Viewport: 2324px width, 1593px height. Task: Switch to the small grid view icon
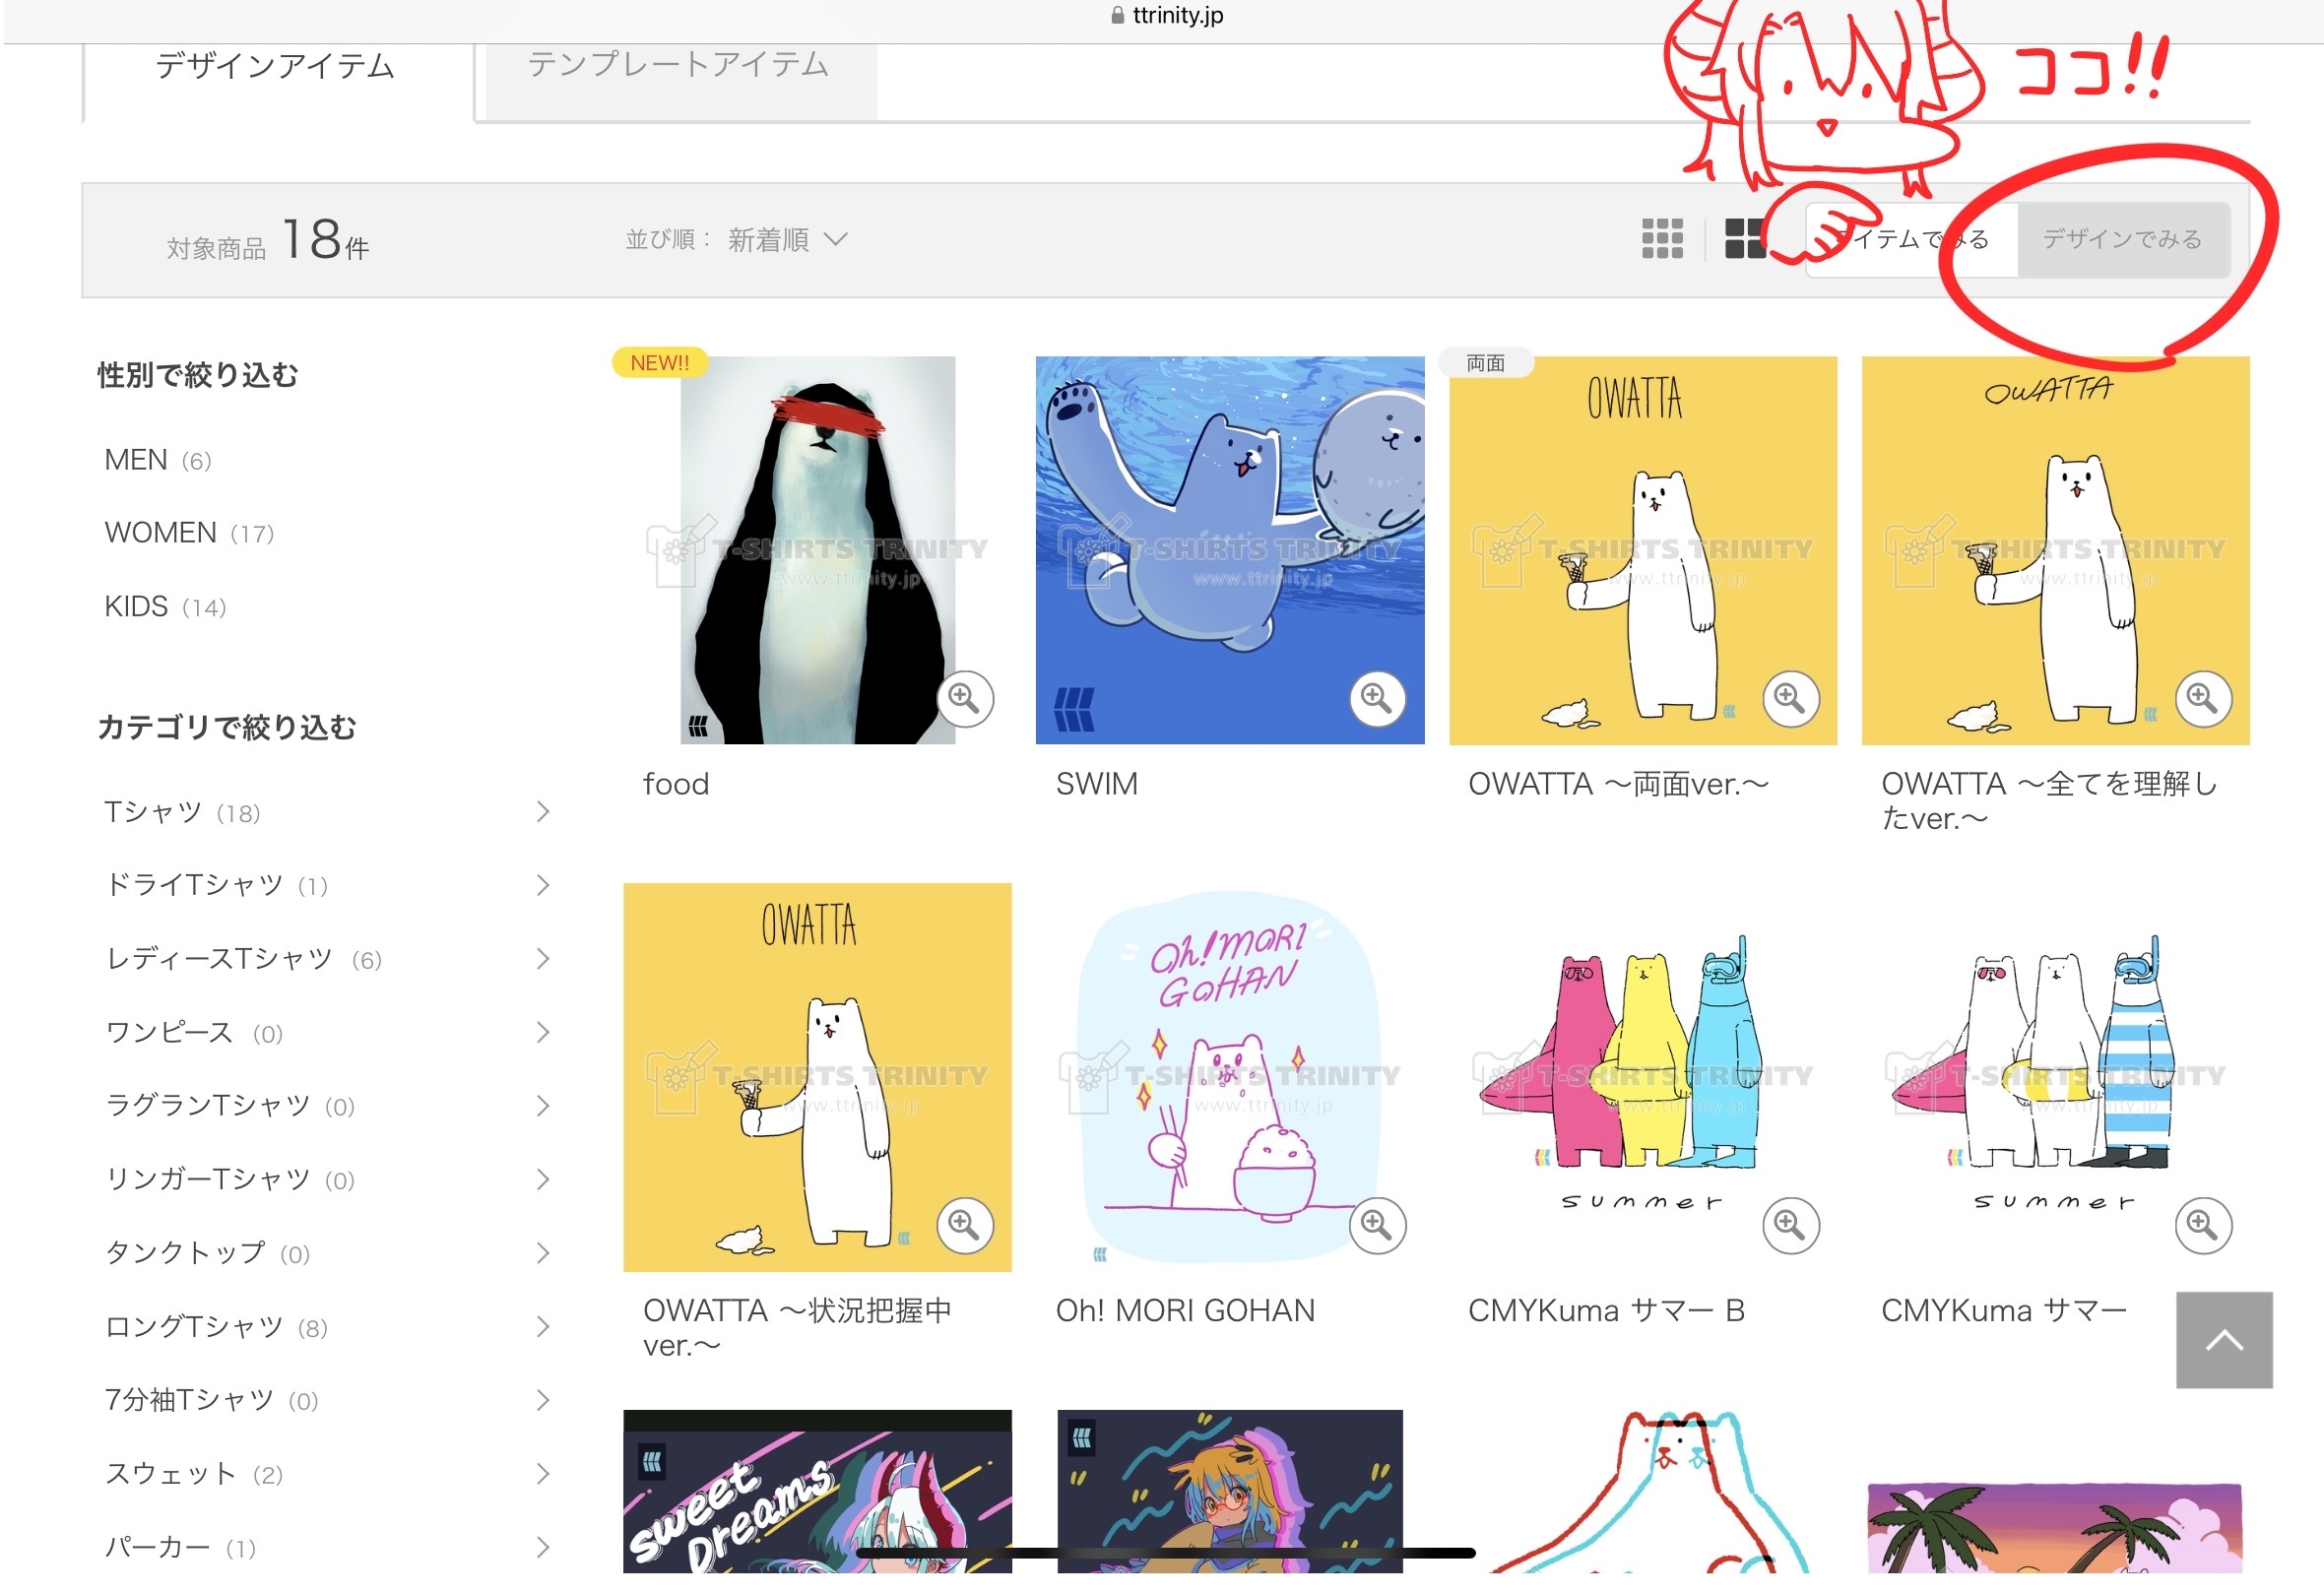click(x=1662, y=239)
